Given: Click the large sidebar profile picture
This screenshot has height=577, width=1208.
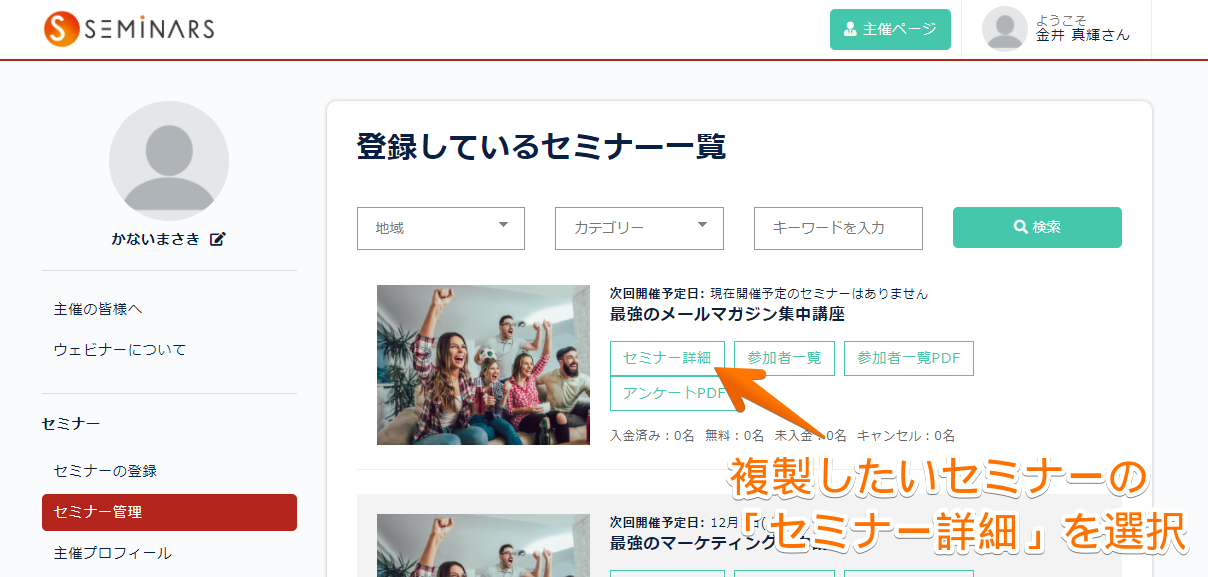Looking at the screenshot, I should [169, 161].
